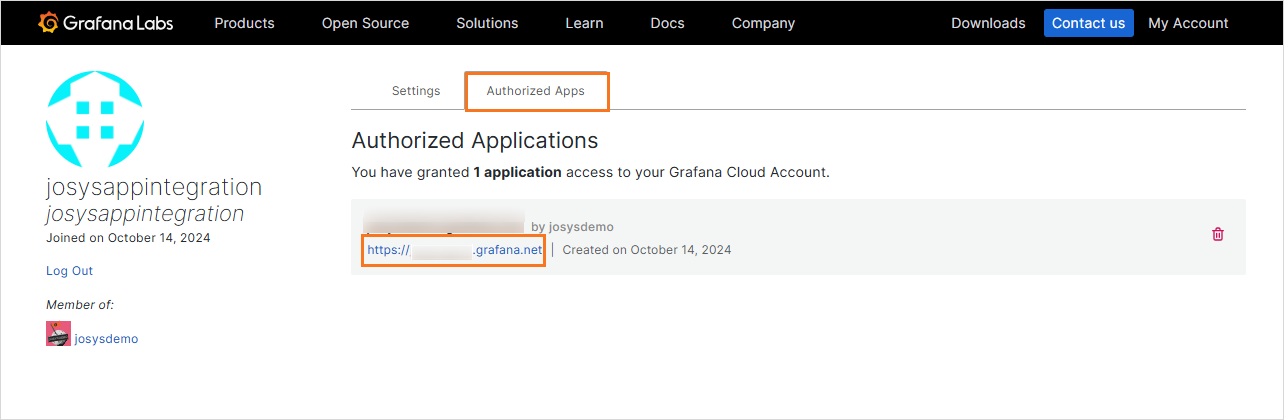Click the 'Joined on October 14, 2024' text
This screenshot has width=1284, height=420.
click(x=128, y=238)
